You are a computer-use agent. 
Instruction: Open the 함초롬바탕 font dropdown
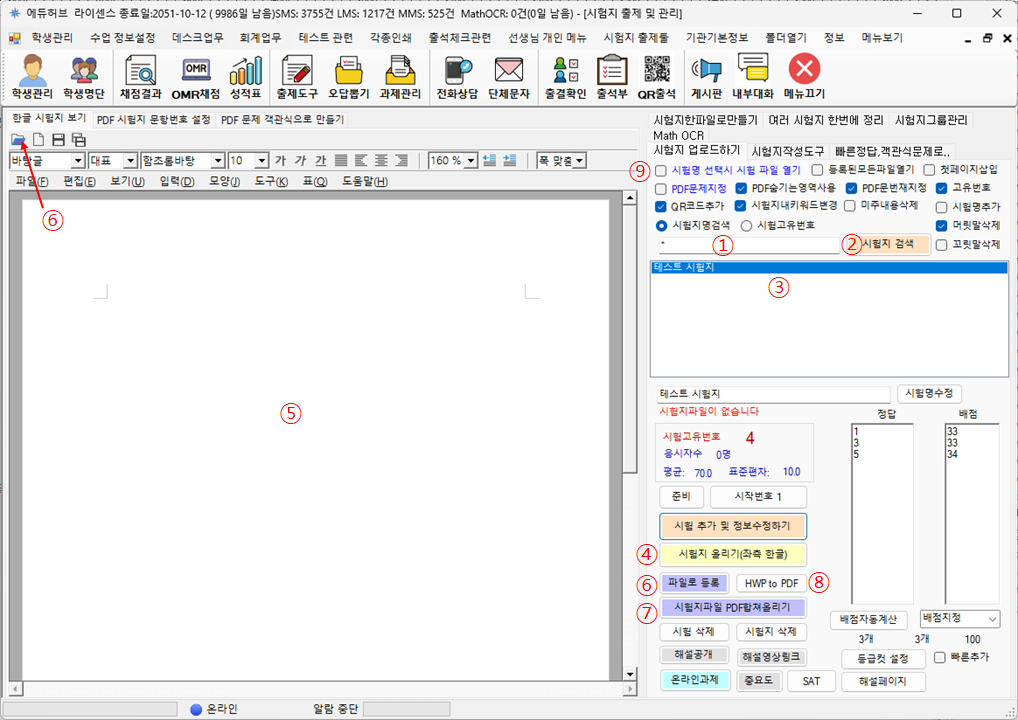(217, 160)
